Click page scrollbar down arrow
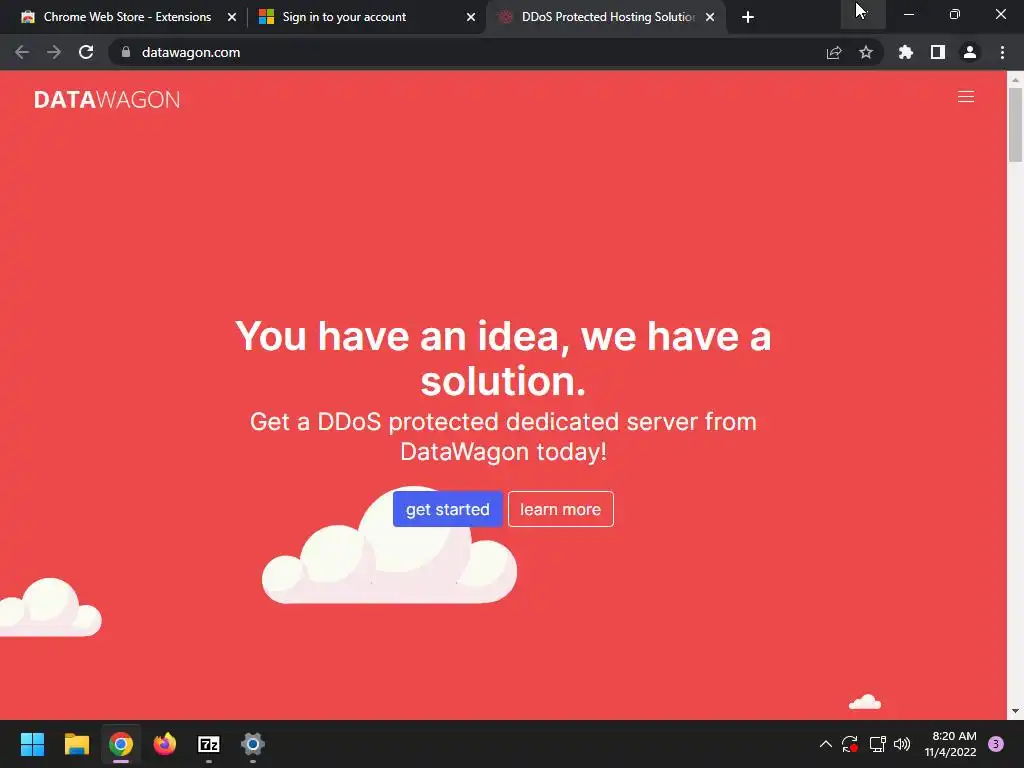This screenshot has width=1024, height=768. tap(1015, 711)
